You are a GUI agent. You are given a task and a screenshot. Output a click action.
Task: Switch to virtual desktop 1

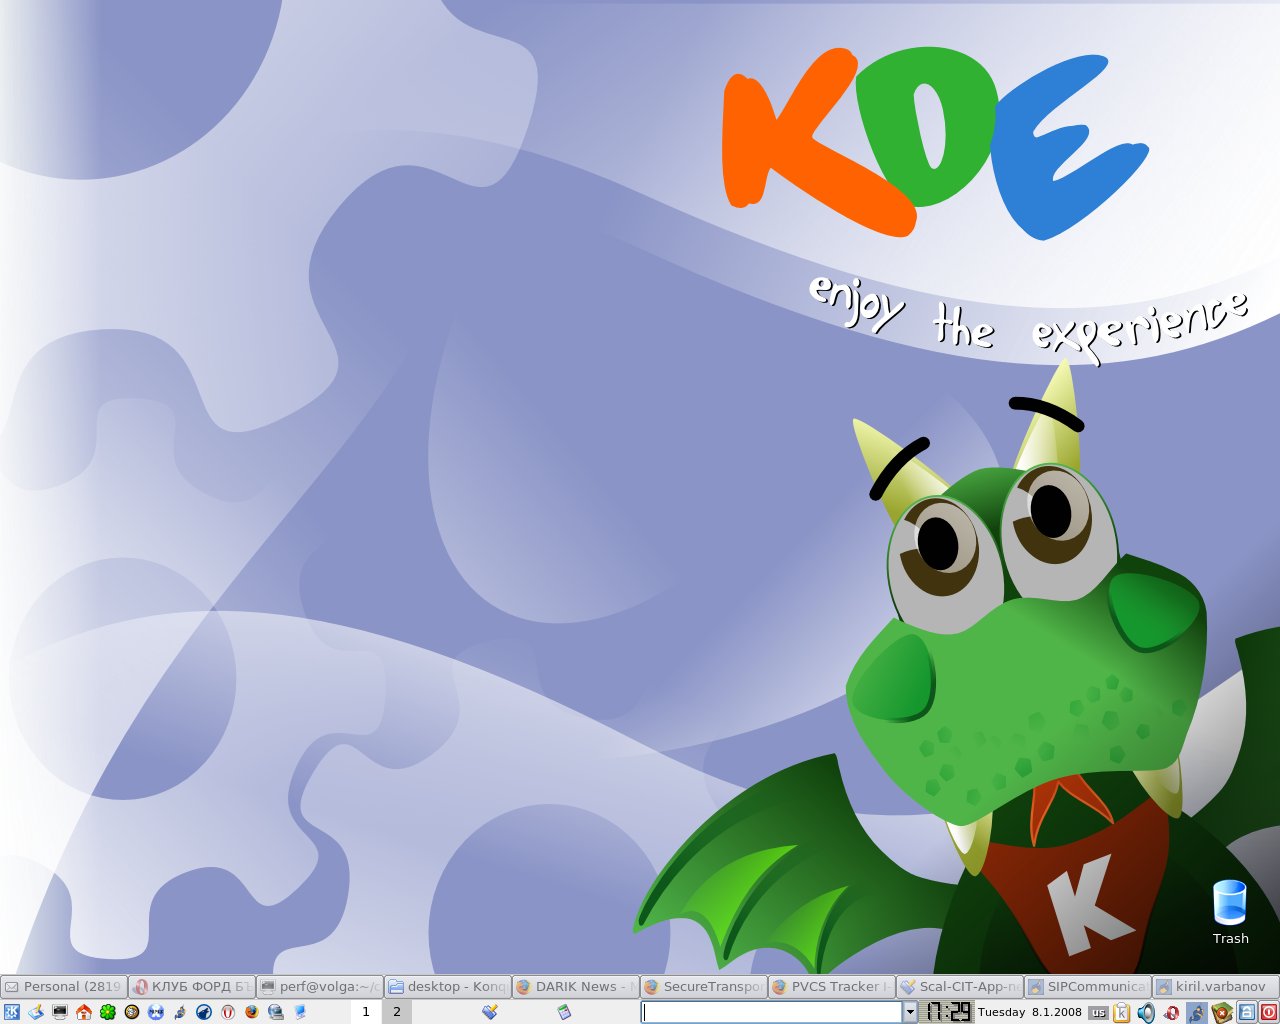pyautogui.click(x=366, y=1012)
